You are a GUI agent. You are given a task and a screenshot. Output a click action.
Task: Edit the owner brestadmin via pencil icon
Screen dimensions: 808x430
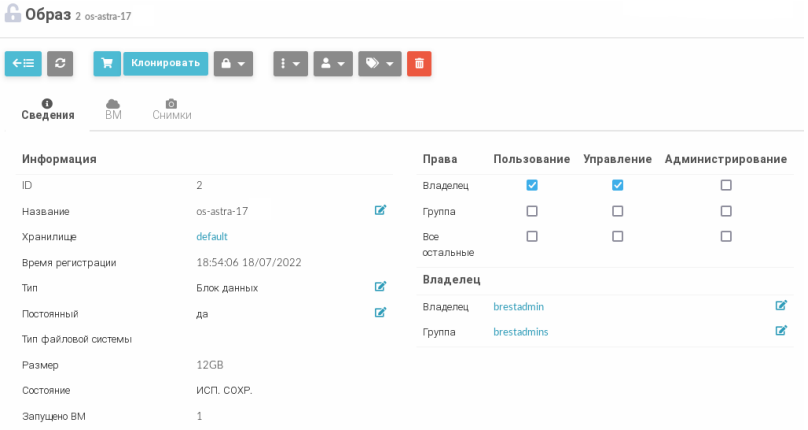pos(781,306)
